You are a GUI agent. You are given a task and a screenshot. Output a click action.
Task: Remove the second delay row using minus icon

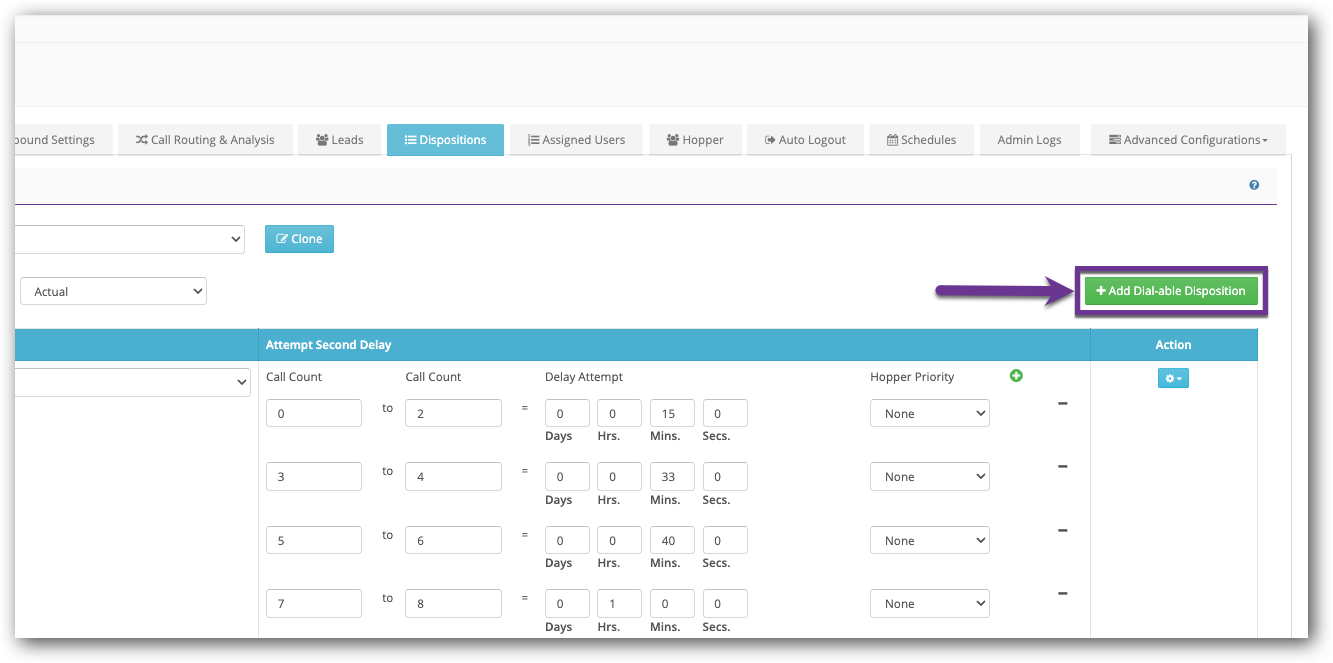tap(1062, 466)
